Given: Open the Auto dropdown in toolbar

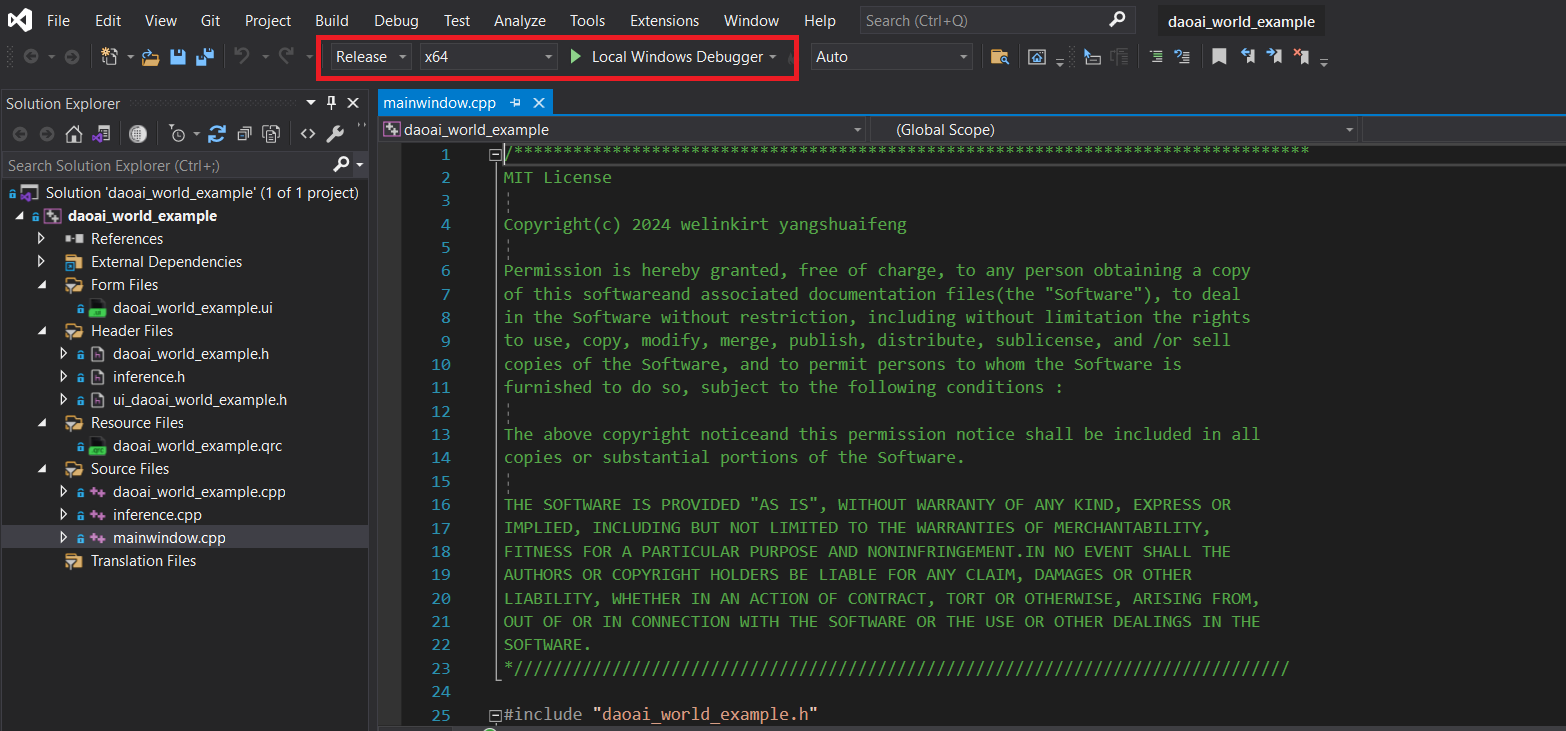Looking at the screenshot, I should tap(892, 57).
